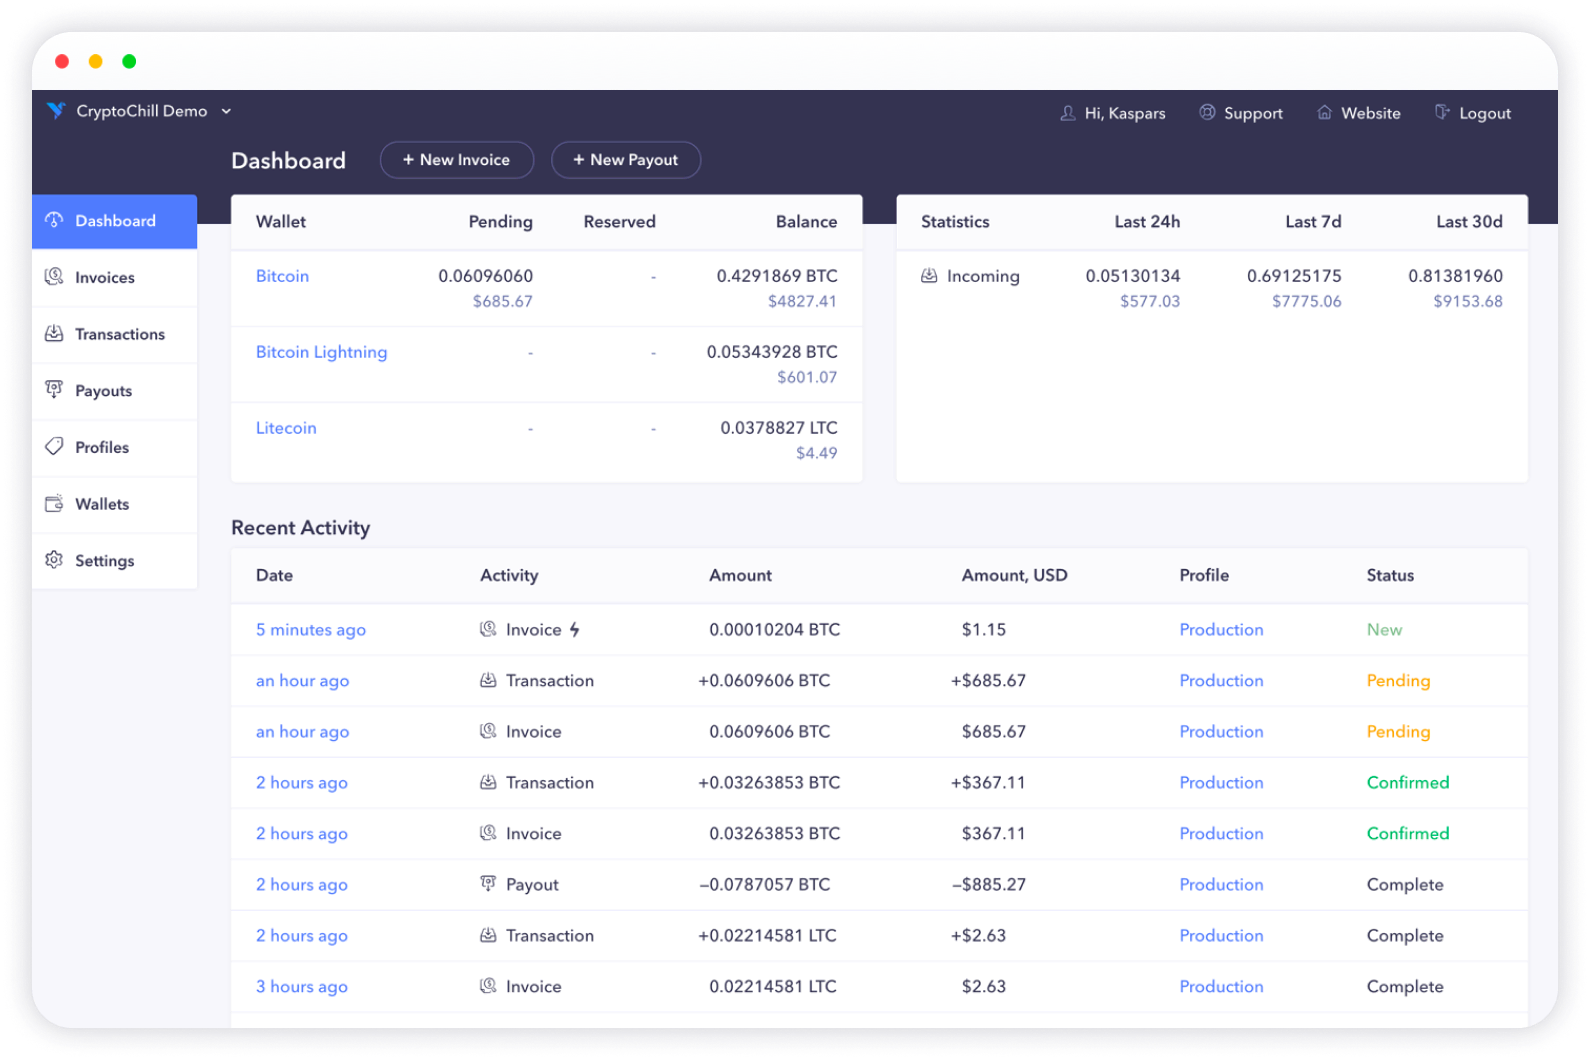Click the Website home icon

tap(1324, 113)
